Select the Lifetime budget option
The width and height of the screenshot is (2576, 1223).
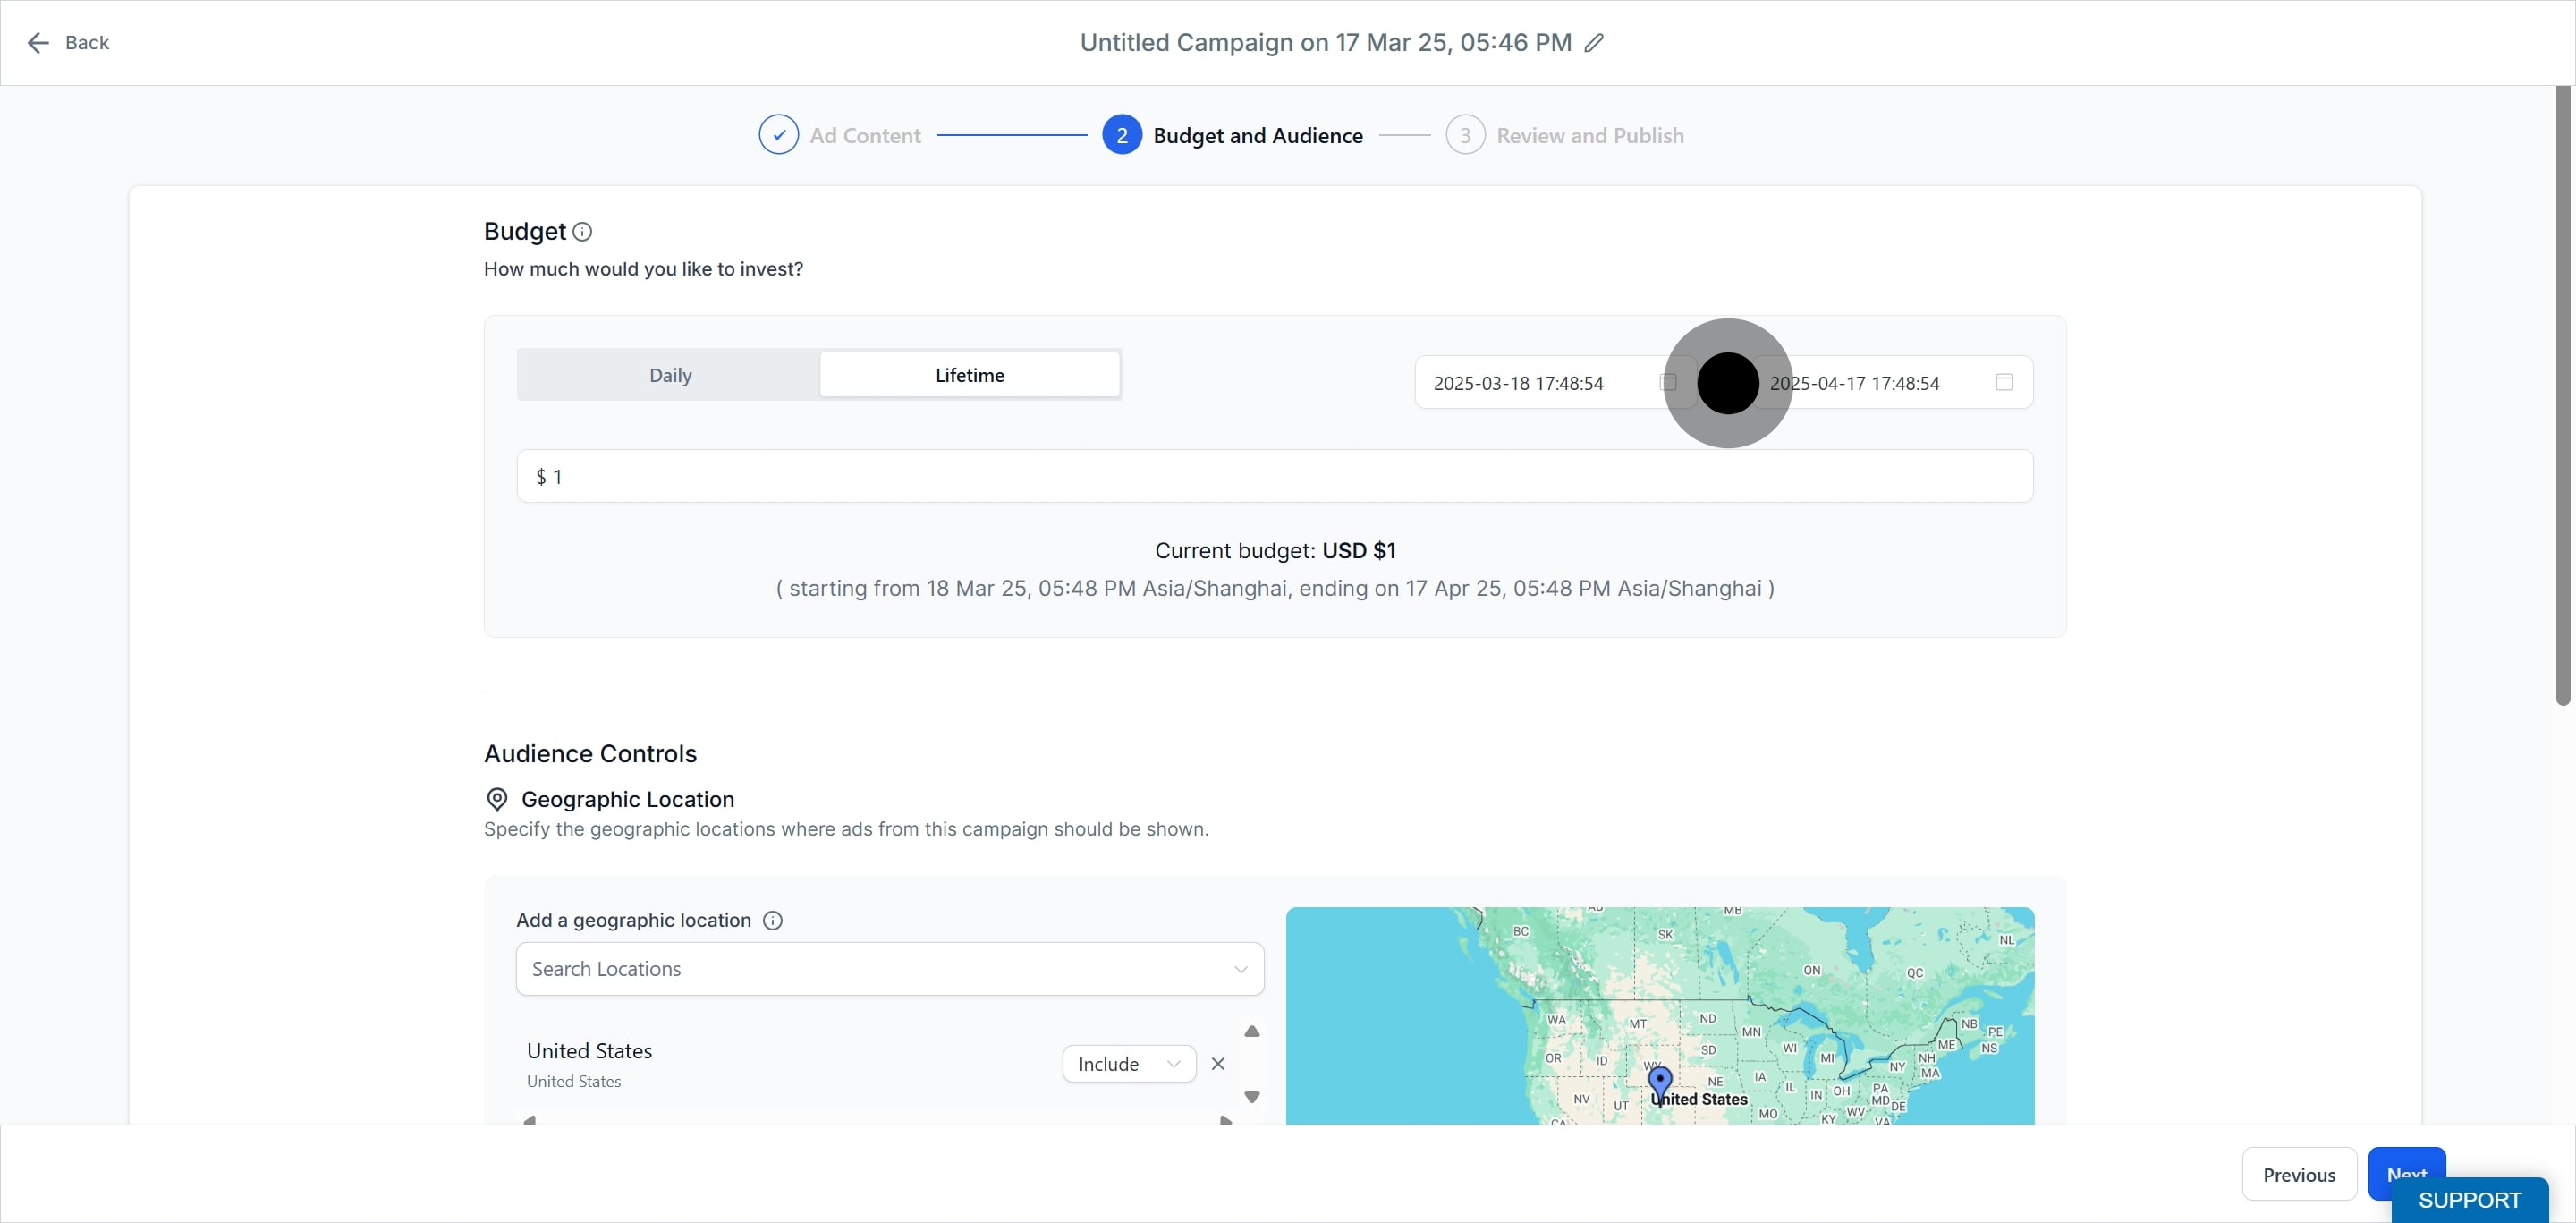969,375
